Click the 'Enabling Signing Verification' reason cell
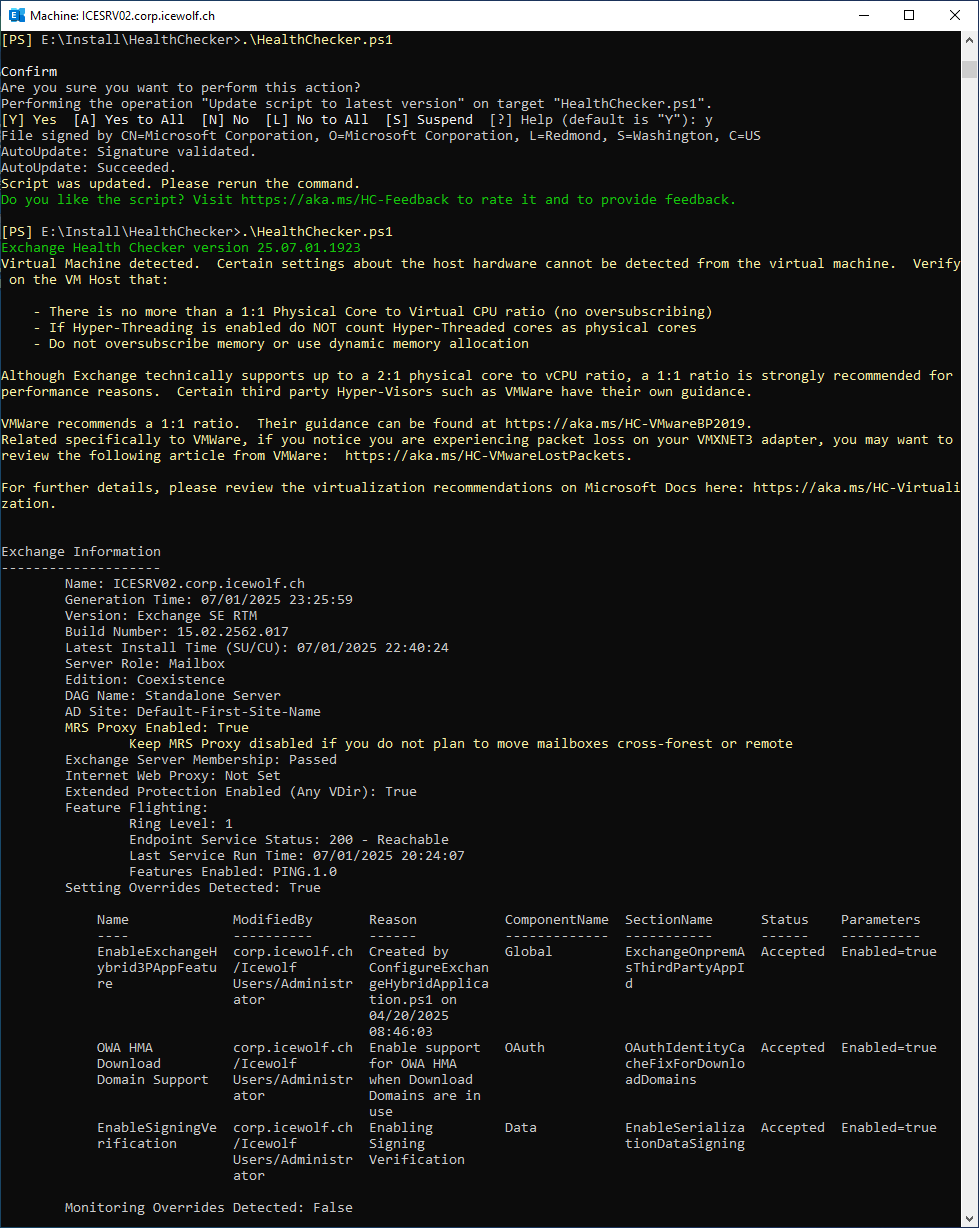 (x=417, y=1144)
